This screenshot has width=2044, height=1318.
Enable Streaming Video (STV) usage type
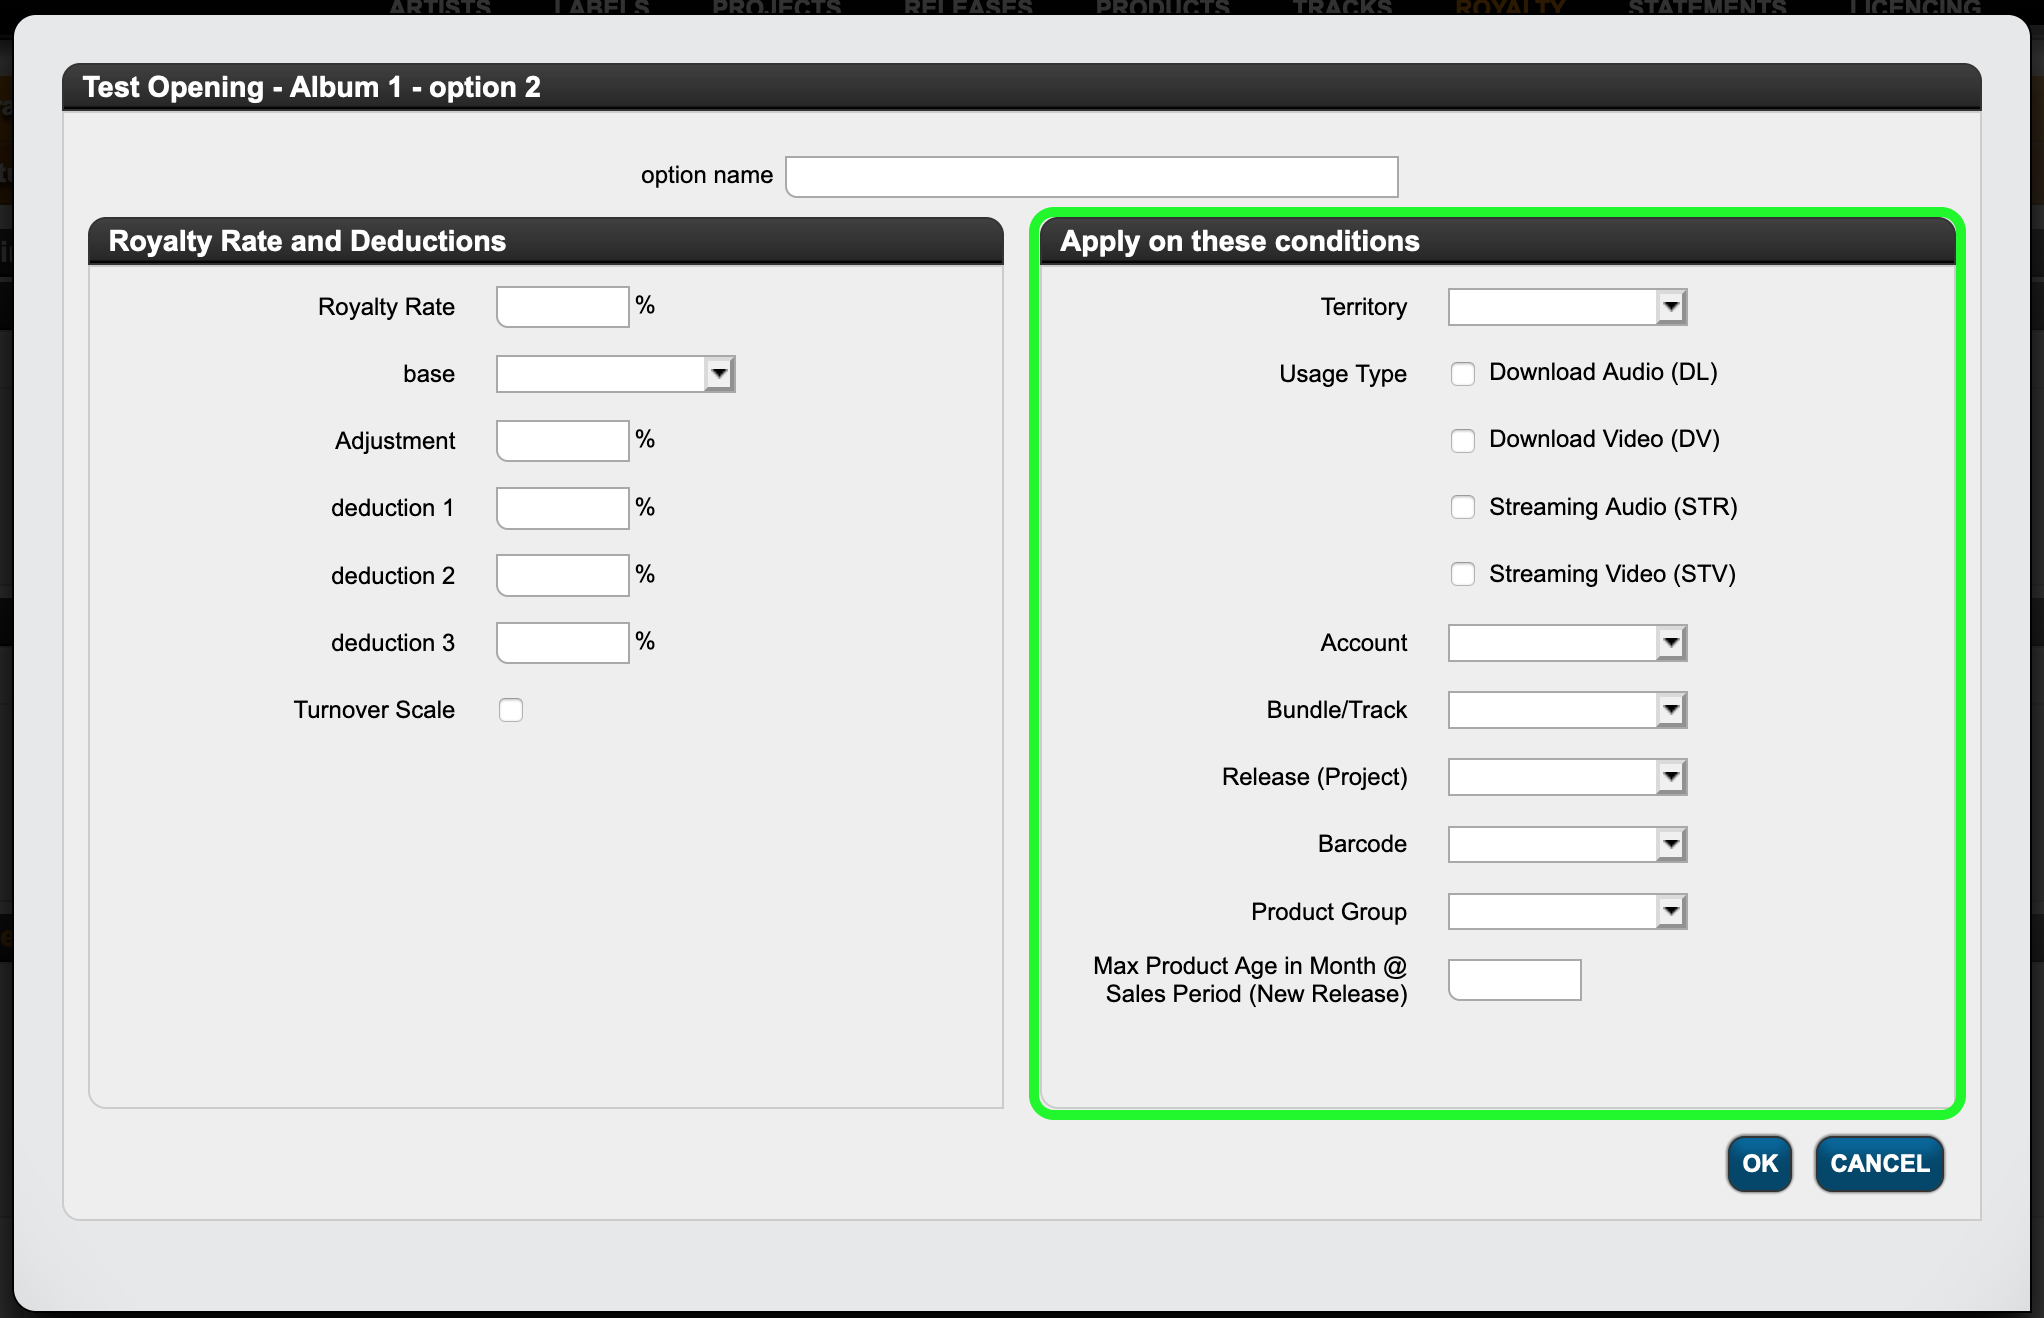click(x=1463, y=574)
